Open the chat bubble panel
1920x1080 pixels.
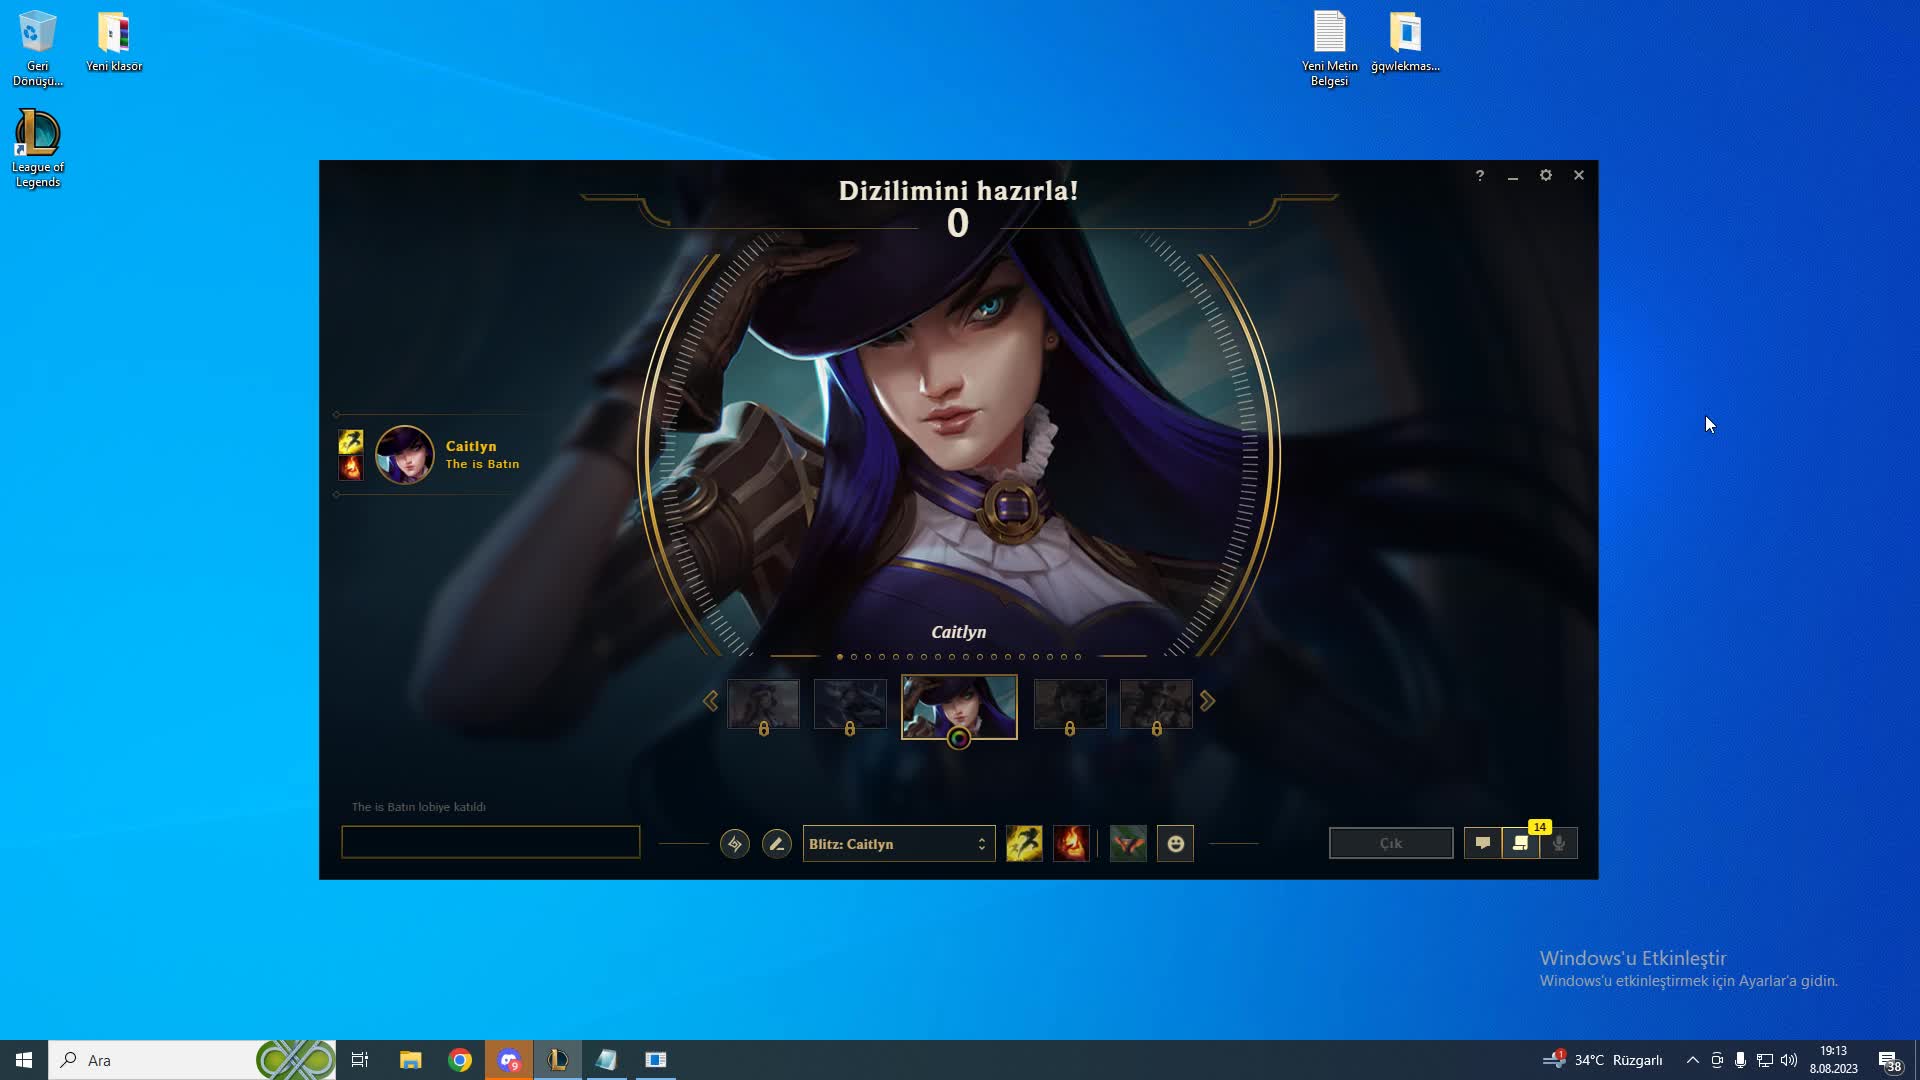coord(1483,843)
